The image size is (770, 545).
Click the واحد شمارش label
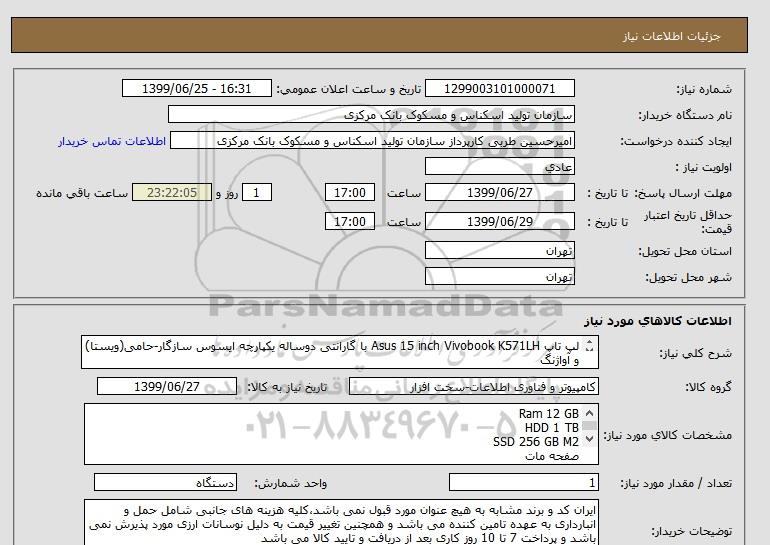coord(290,484)
